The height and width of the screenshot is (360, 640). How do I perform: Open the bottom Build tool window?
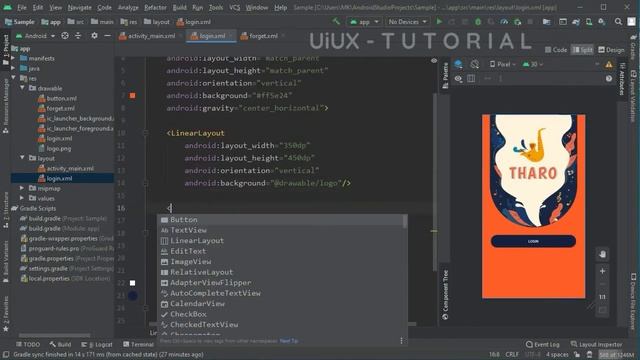pos(60,344)
